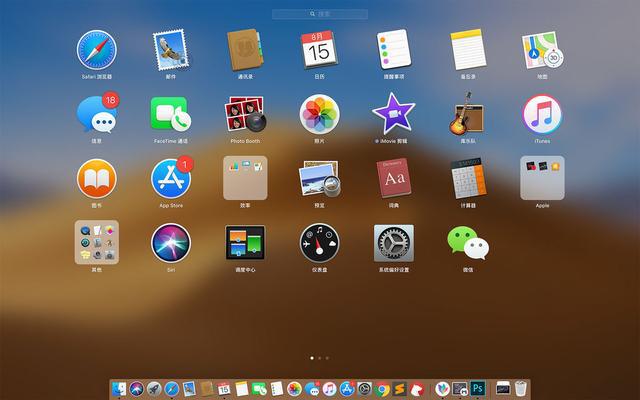The height and width of the screenshot is (400, 640).
Task: Open the Trash in the Dock
Action: click(521, 389)
